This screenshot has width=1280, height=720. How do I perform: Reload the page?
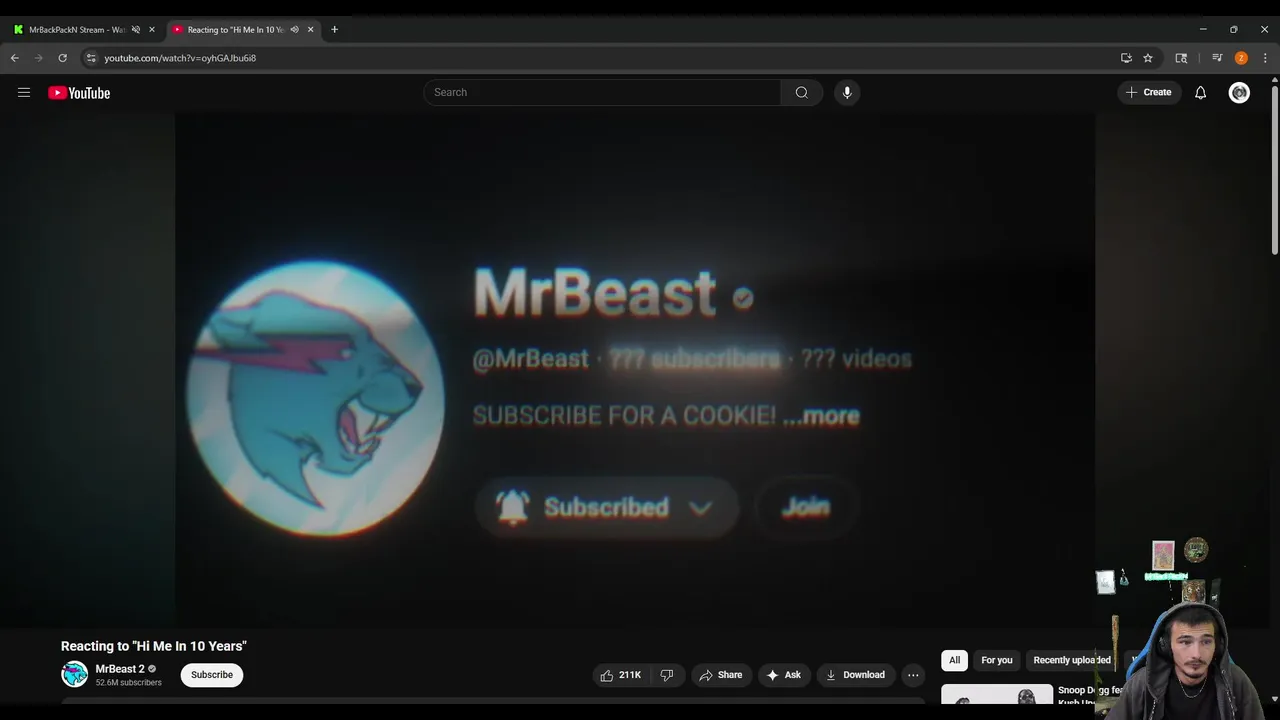[62, 58]
